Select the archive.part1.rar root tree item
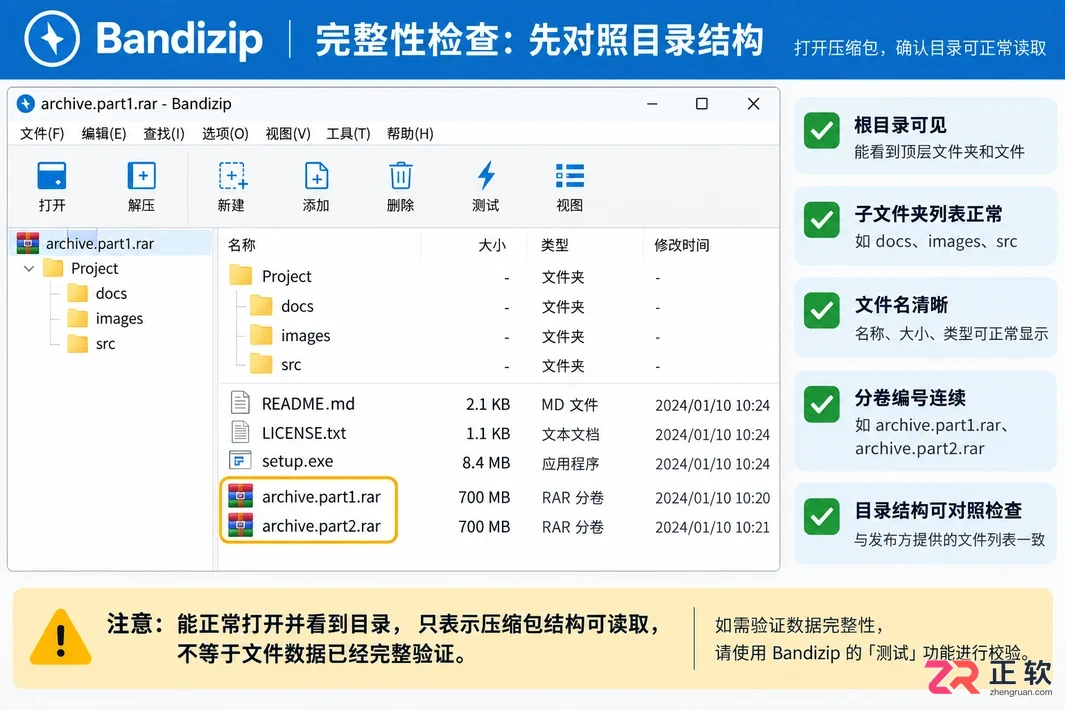 pyautogui.click(x=112, y=243)
